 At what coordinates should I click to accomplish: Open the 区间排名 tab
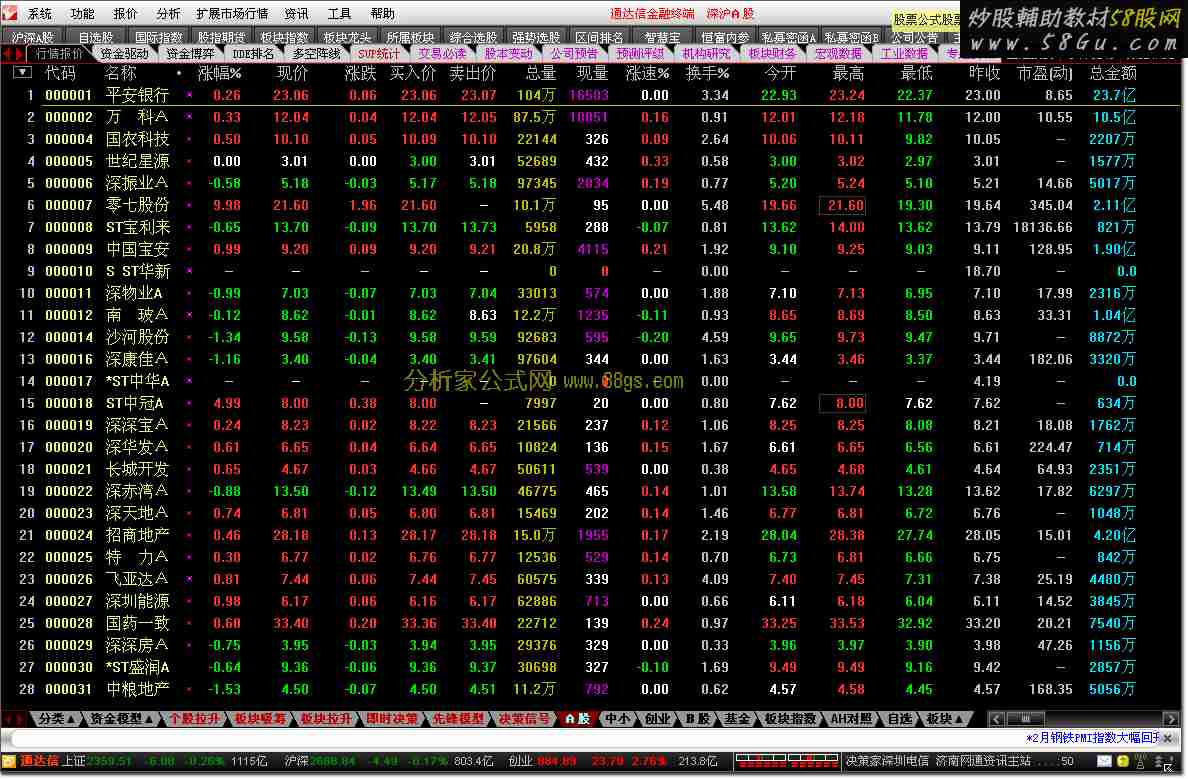point(599,37)
